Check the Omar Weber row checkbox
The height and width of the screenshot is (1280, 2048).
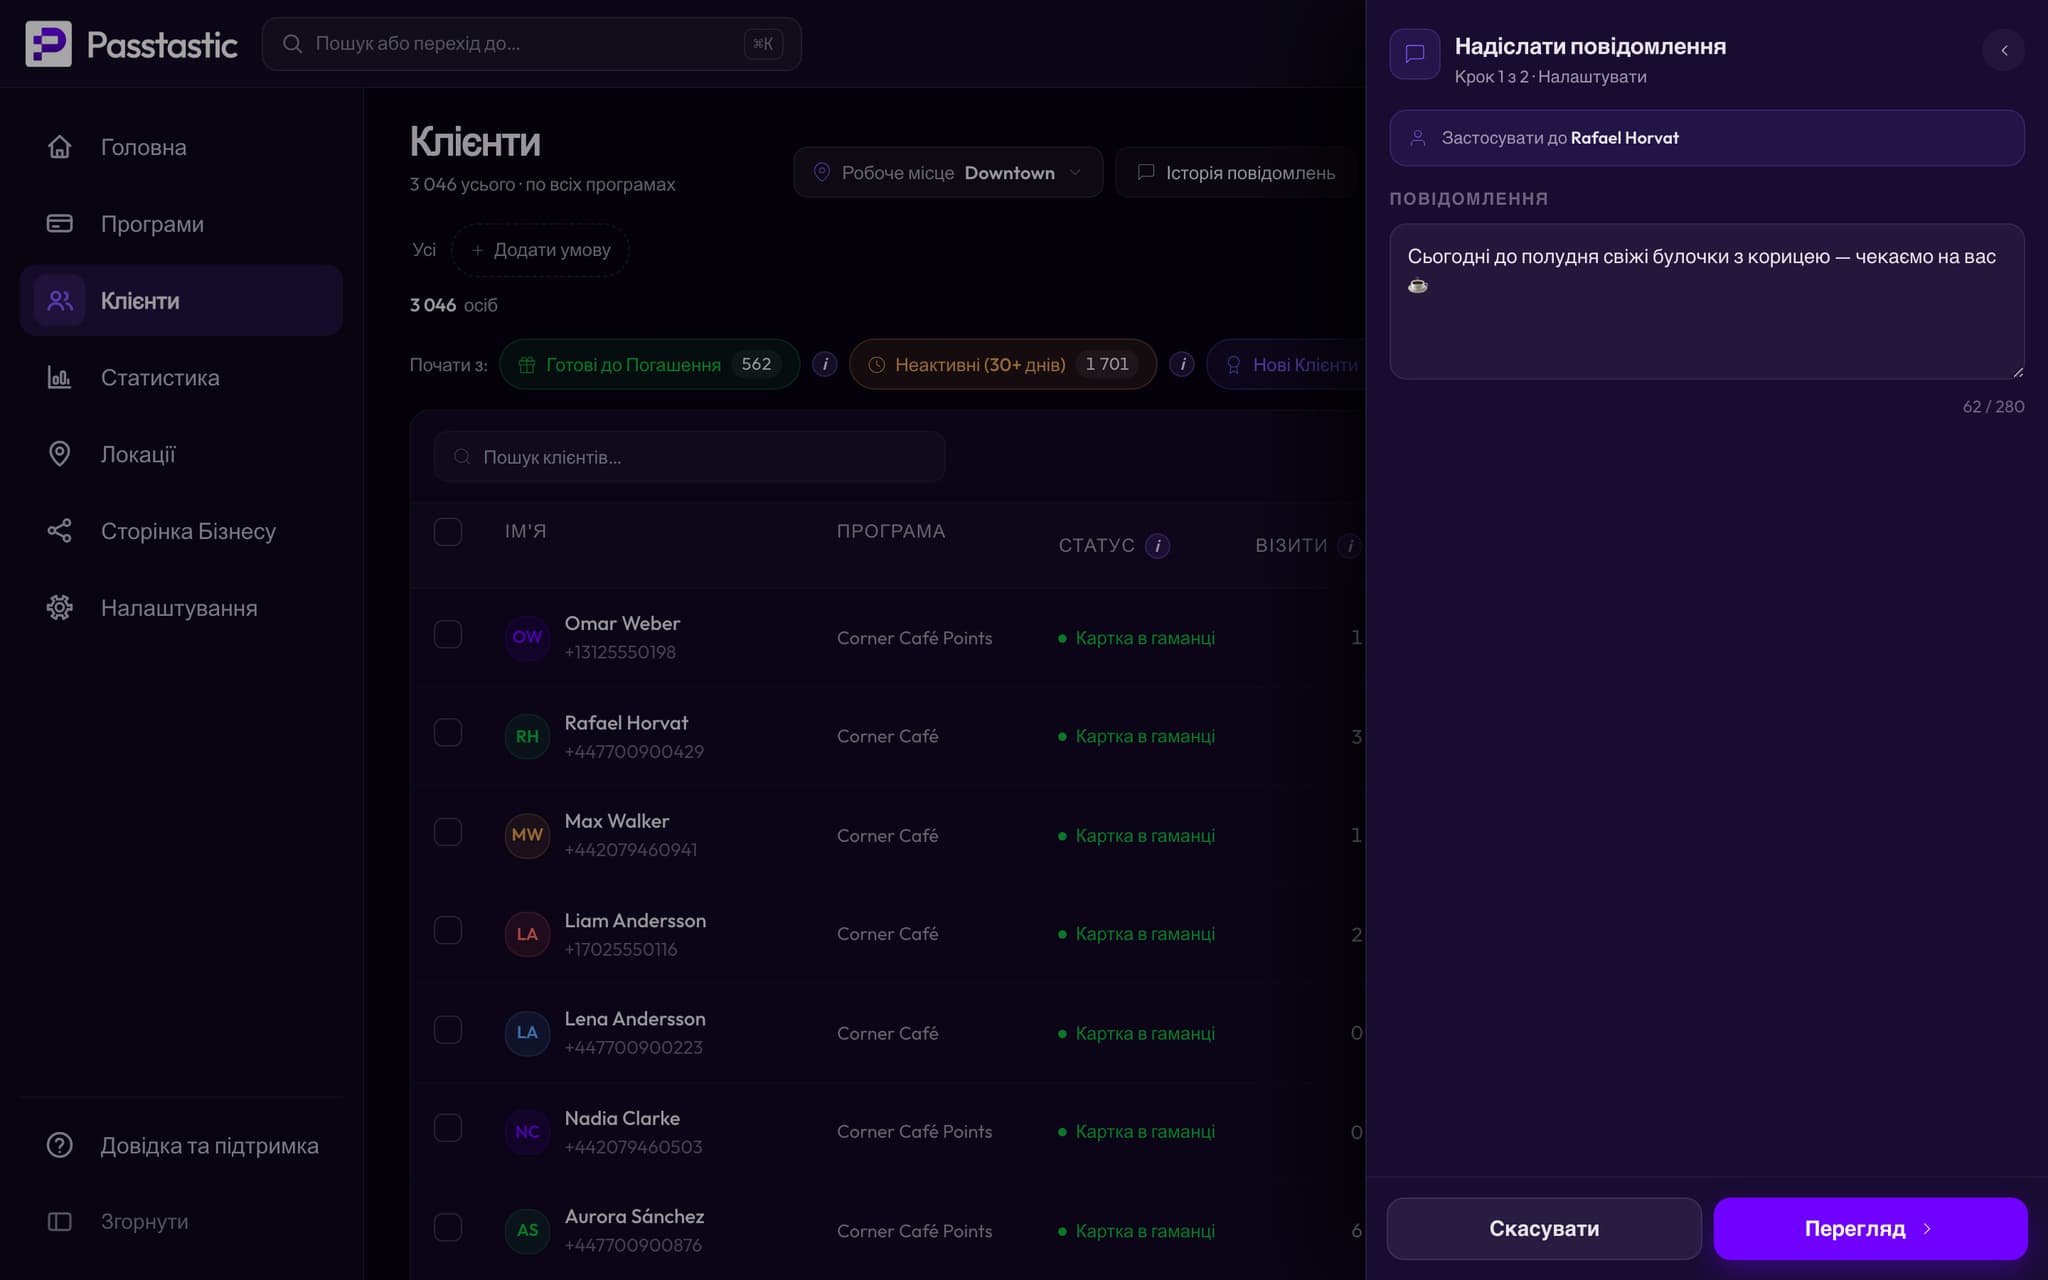tap(448, 634)
